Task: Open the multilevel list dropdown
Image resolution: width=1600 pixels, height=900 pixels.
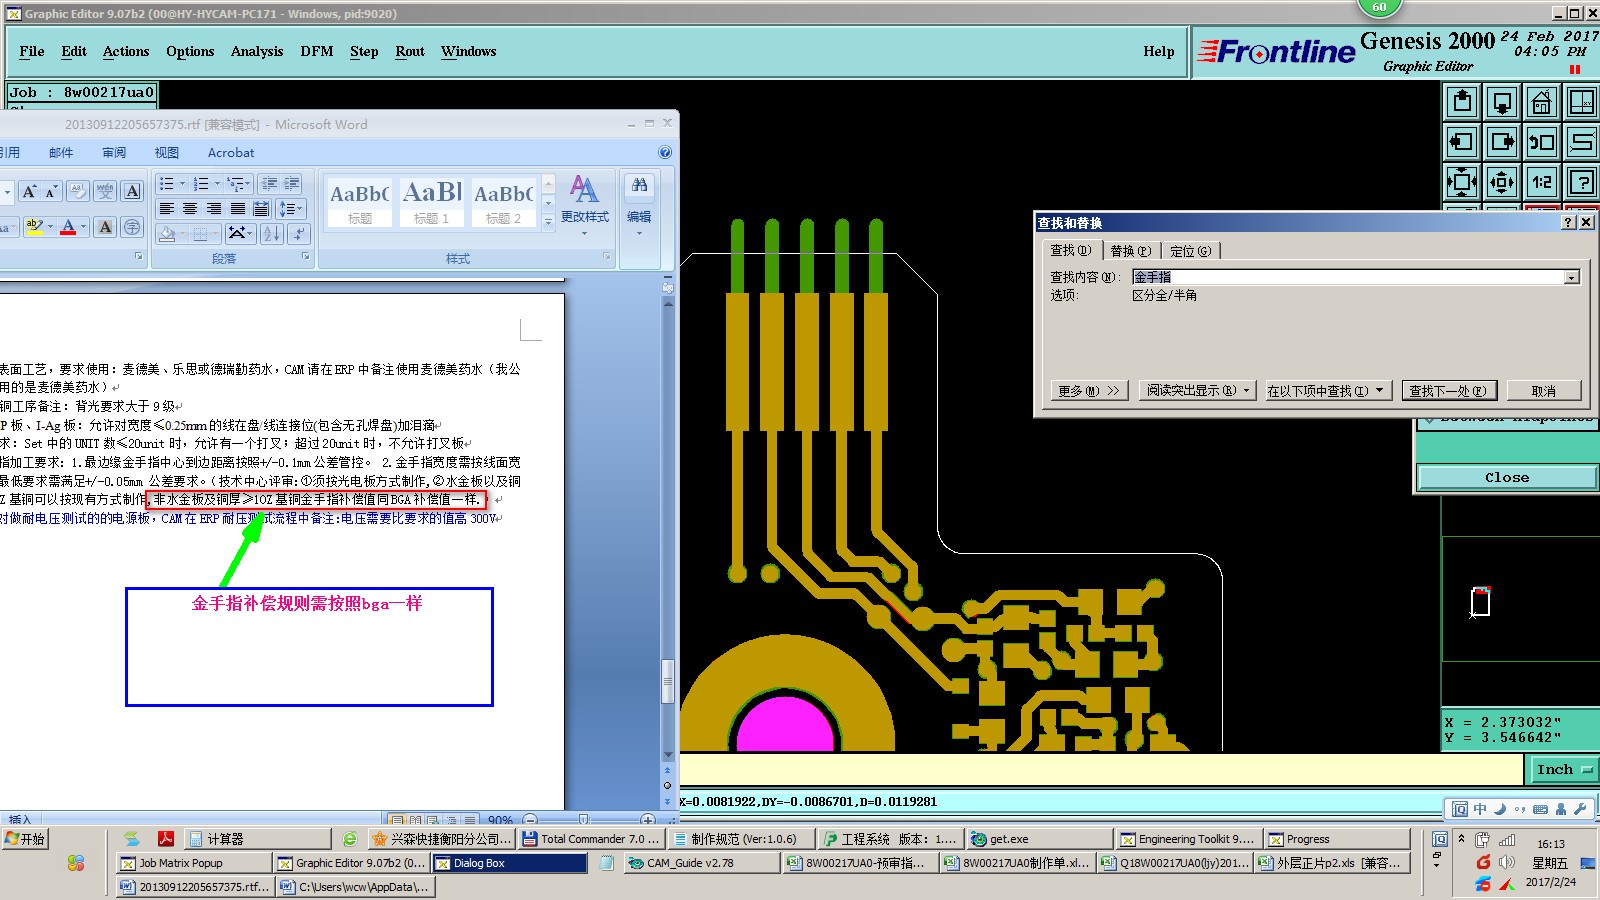Action: 239,184
